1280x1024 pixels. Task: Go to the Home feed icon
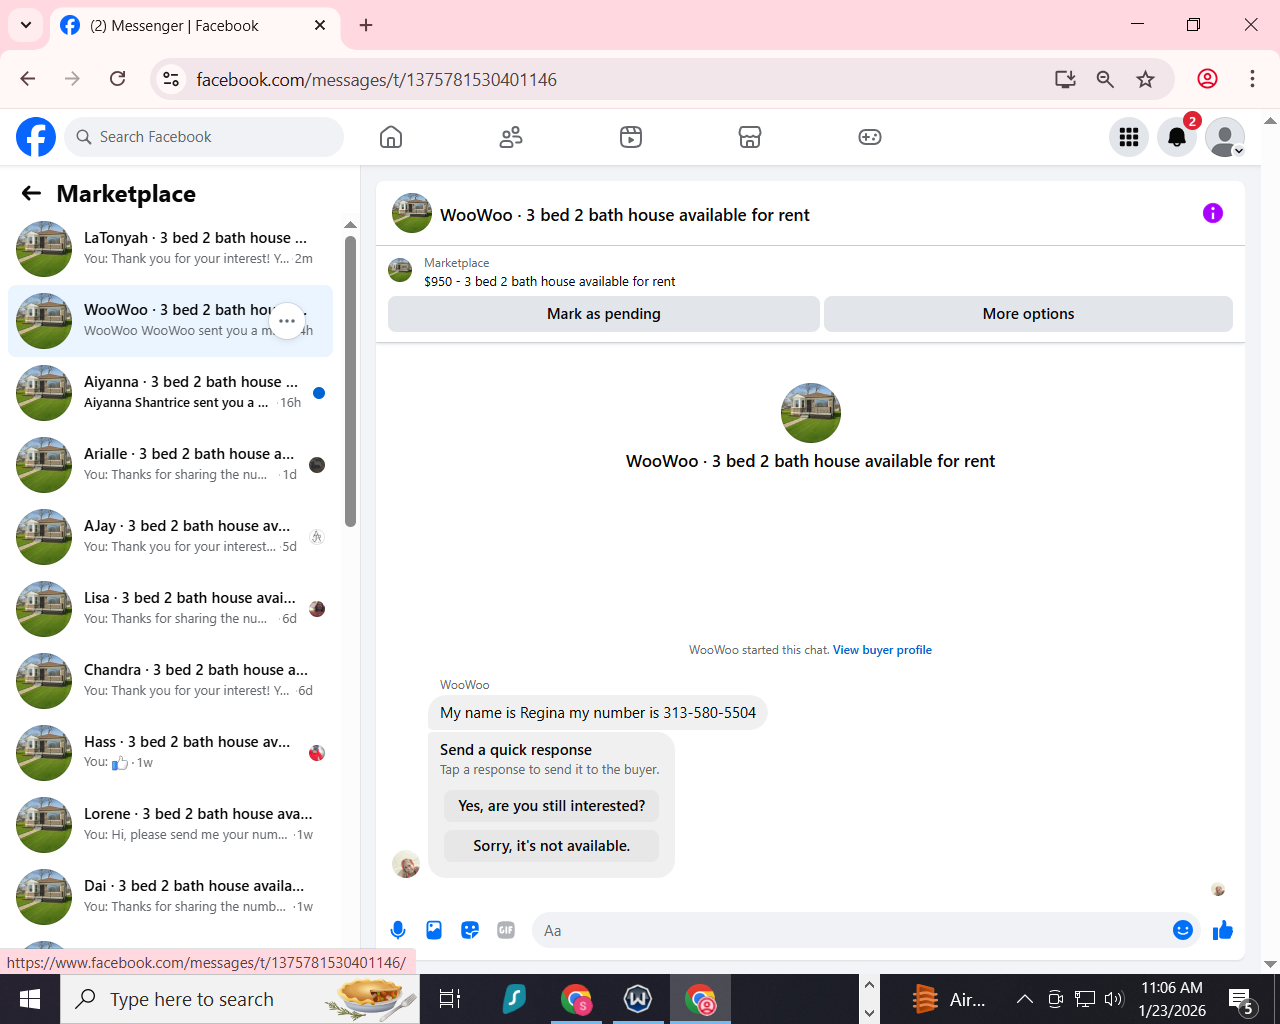click(x=391, y=137)
